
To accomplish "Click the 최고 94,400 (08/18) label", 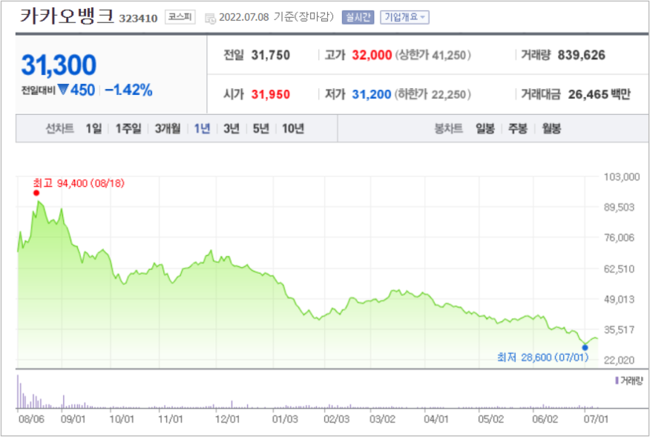I will (79, 183).
